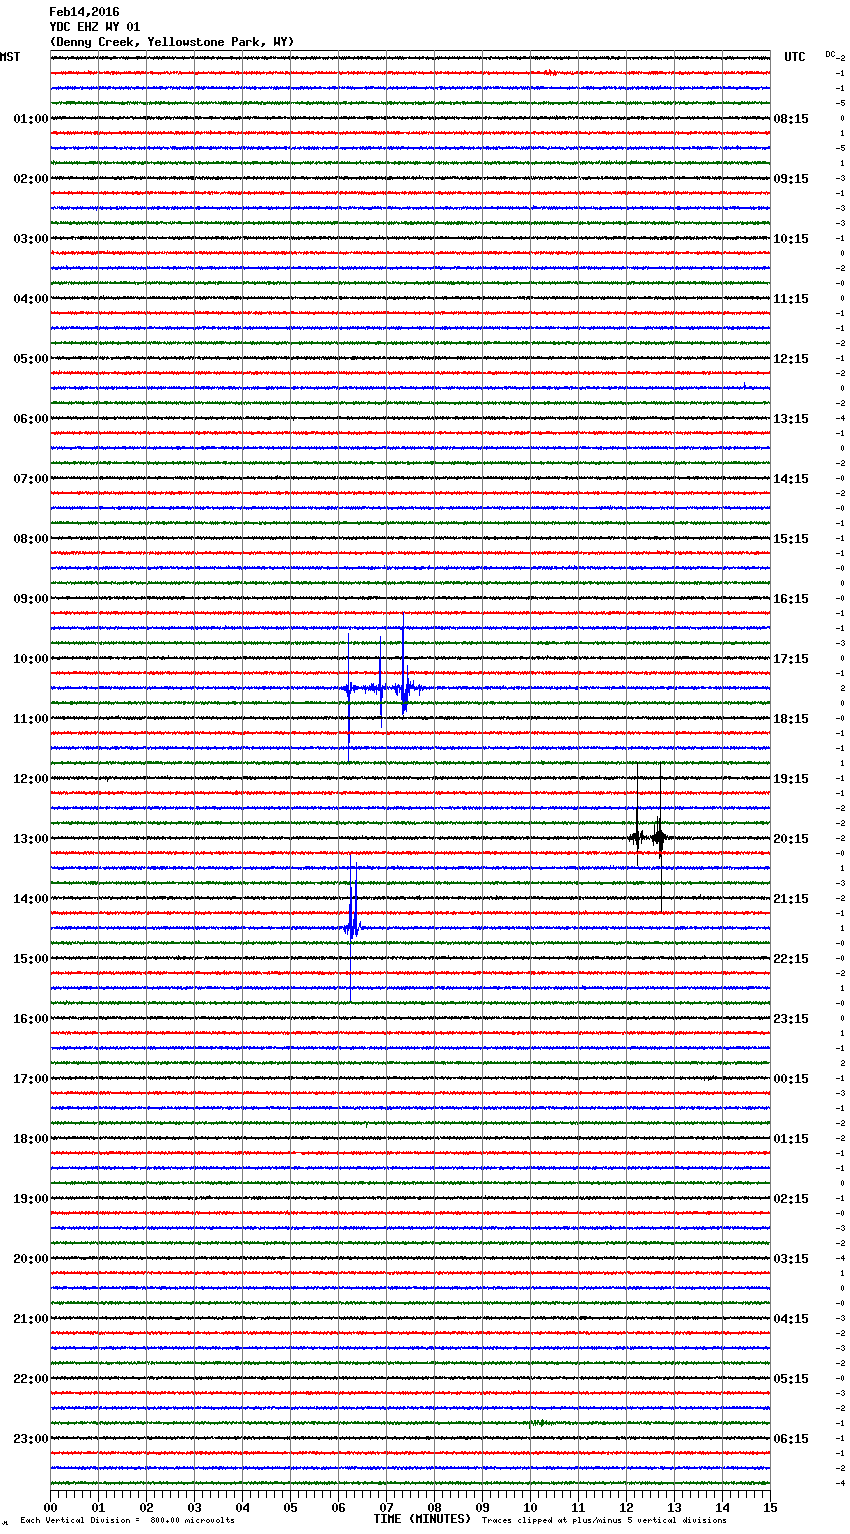Select the 14:00 MST hour label
This screenshot has width=850, height=1534.
click(x=30, y=899)
